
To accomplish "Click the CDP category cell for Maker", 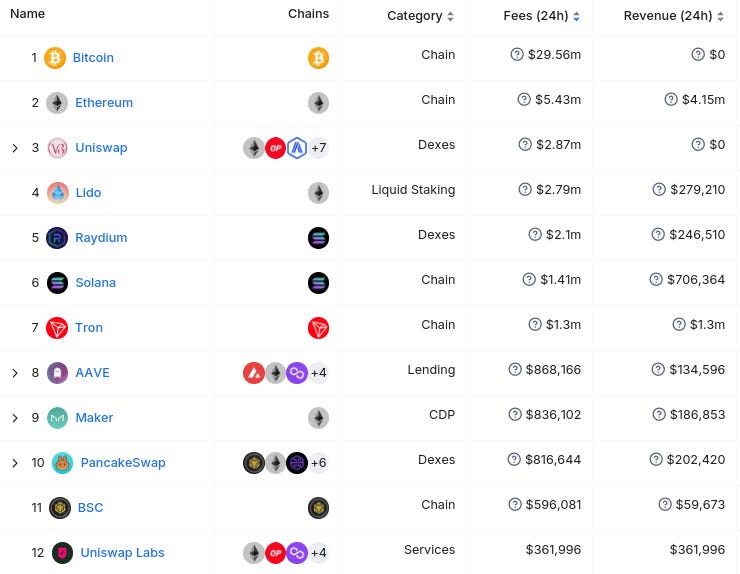I will pos(442,415).
